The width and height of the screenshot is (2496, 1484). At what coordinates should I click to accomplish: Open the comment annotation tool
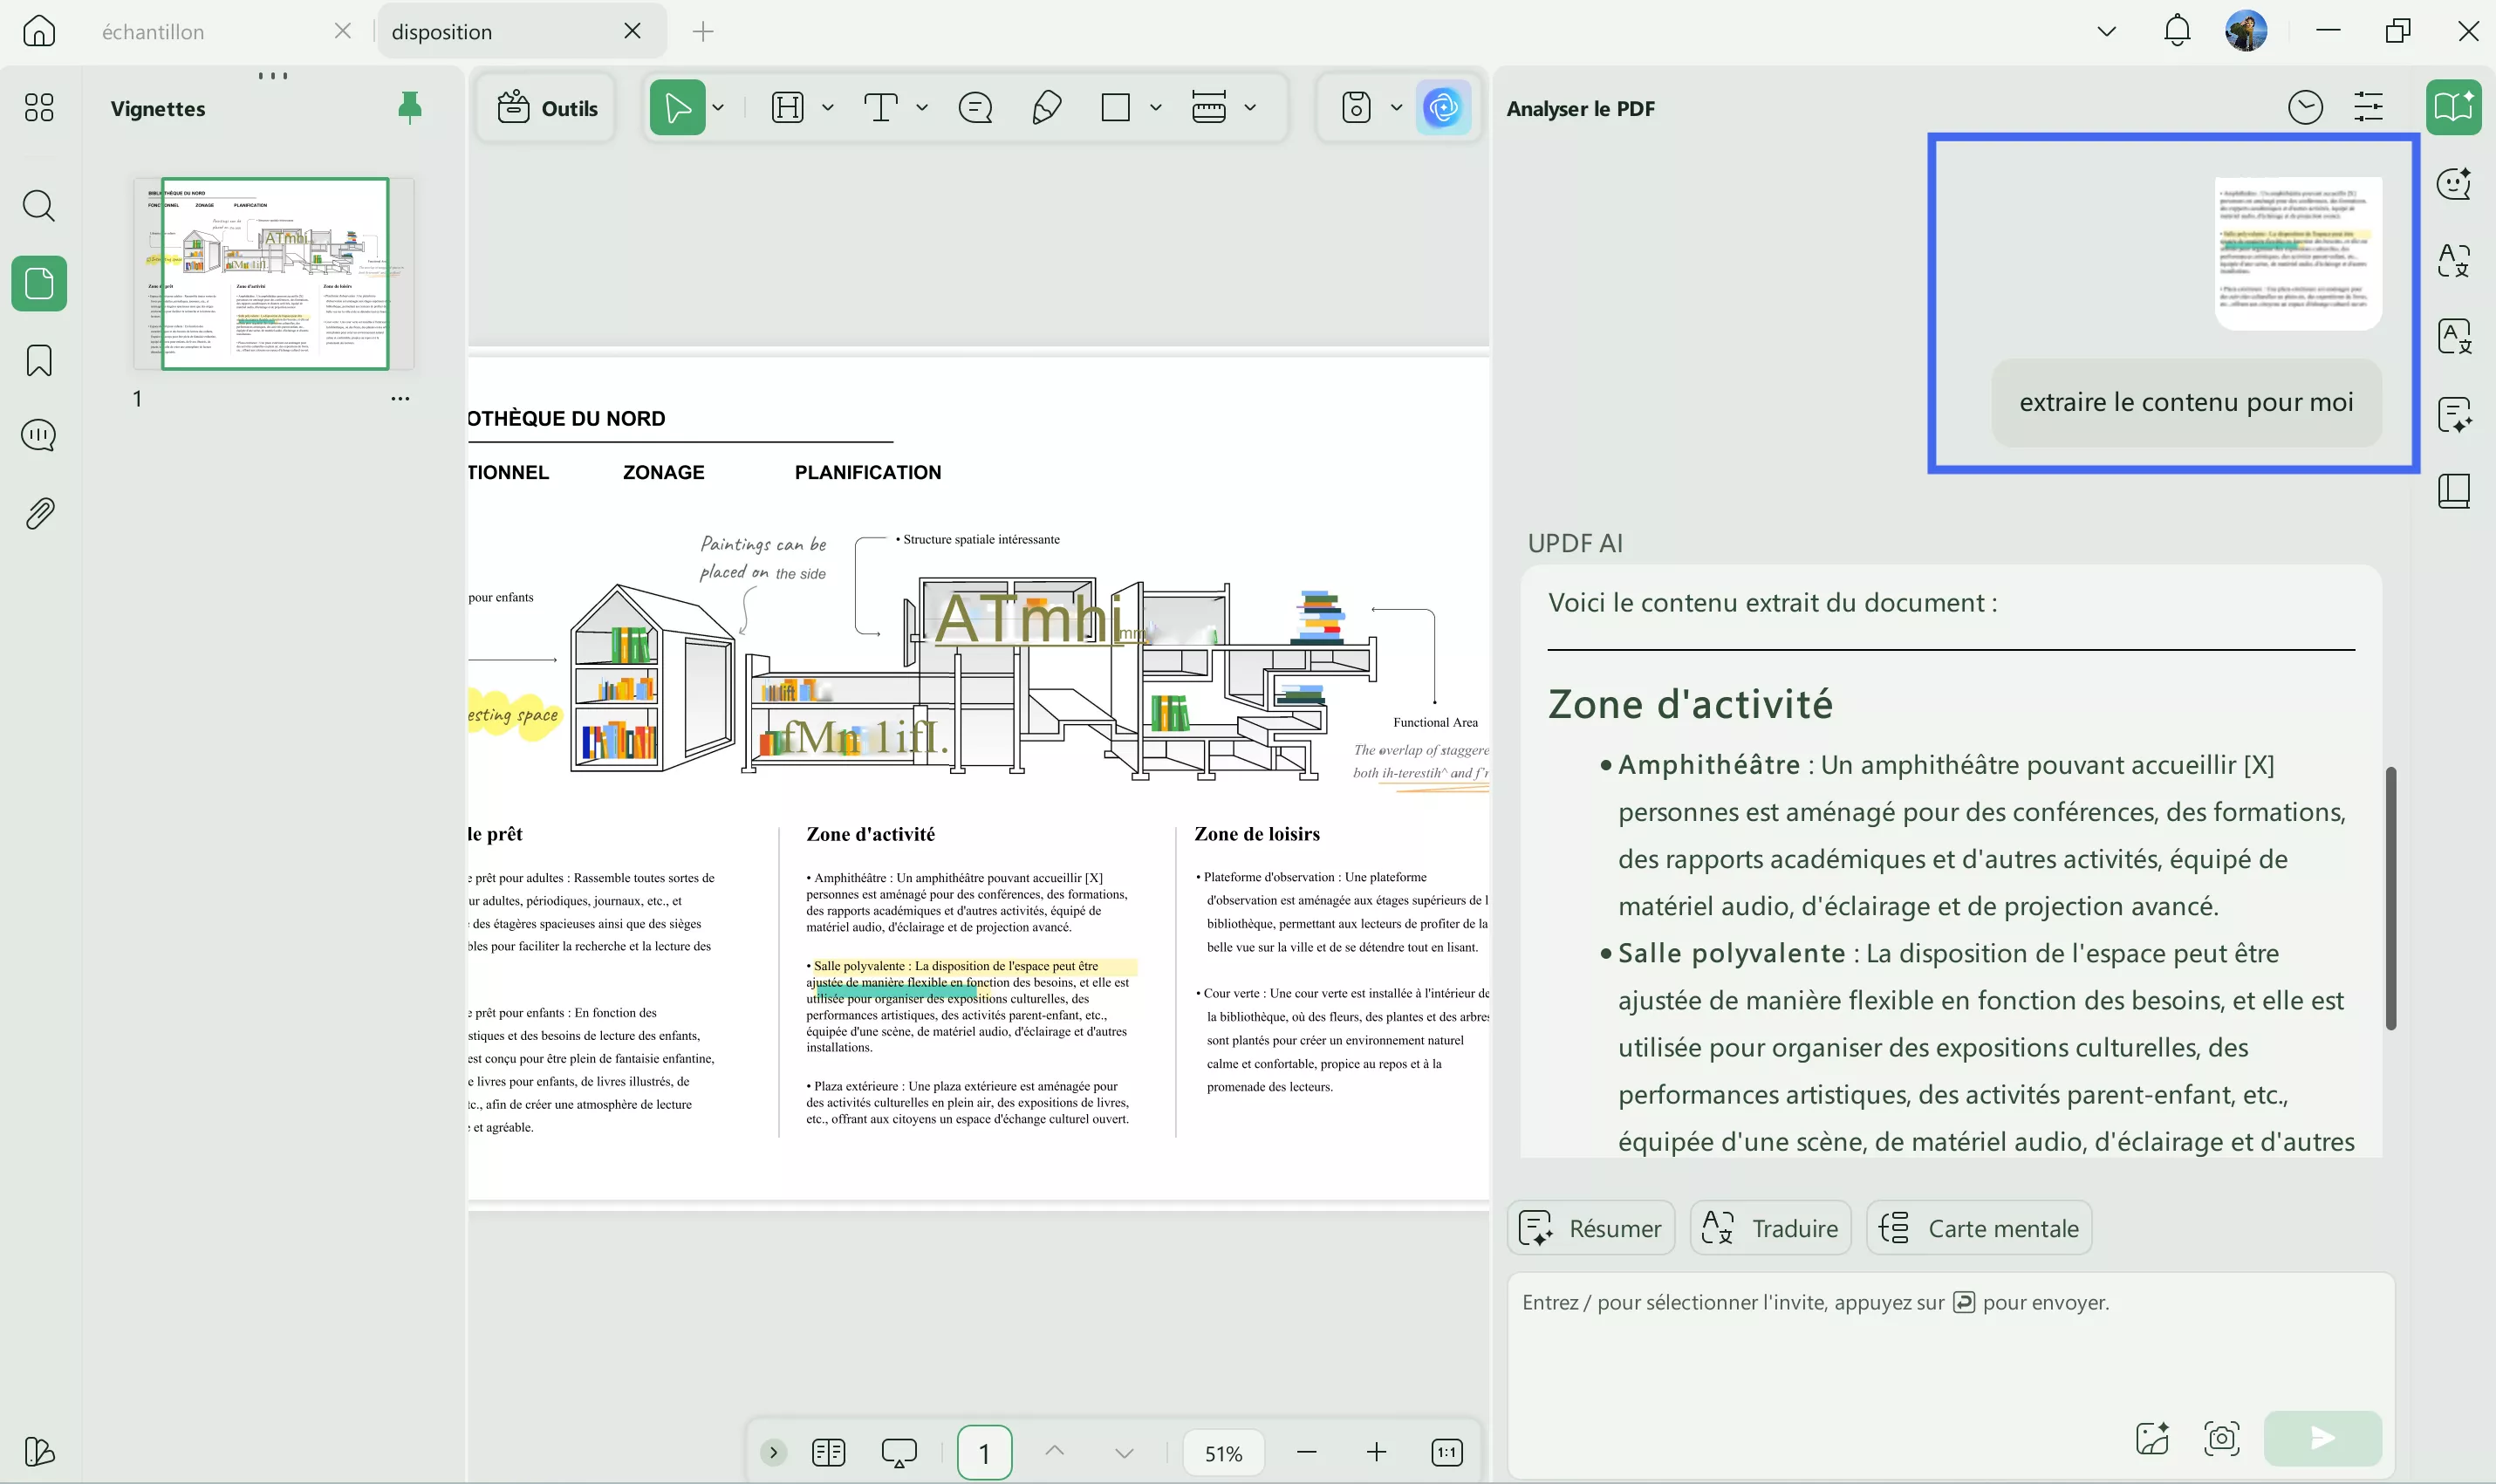coord(975,107)
